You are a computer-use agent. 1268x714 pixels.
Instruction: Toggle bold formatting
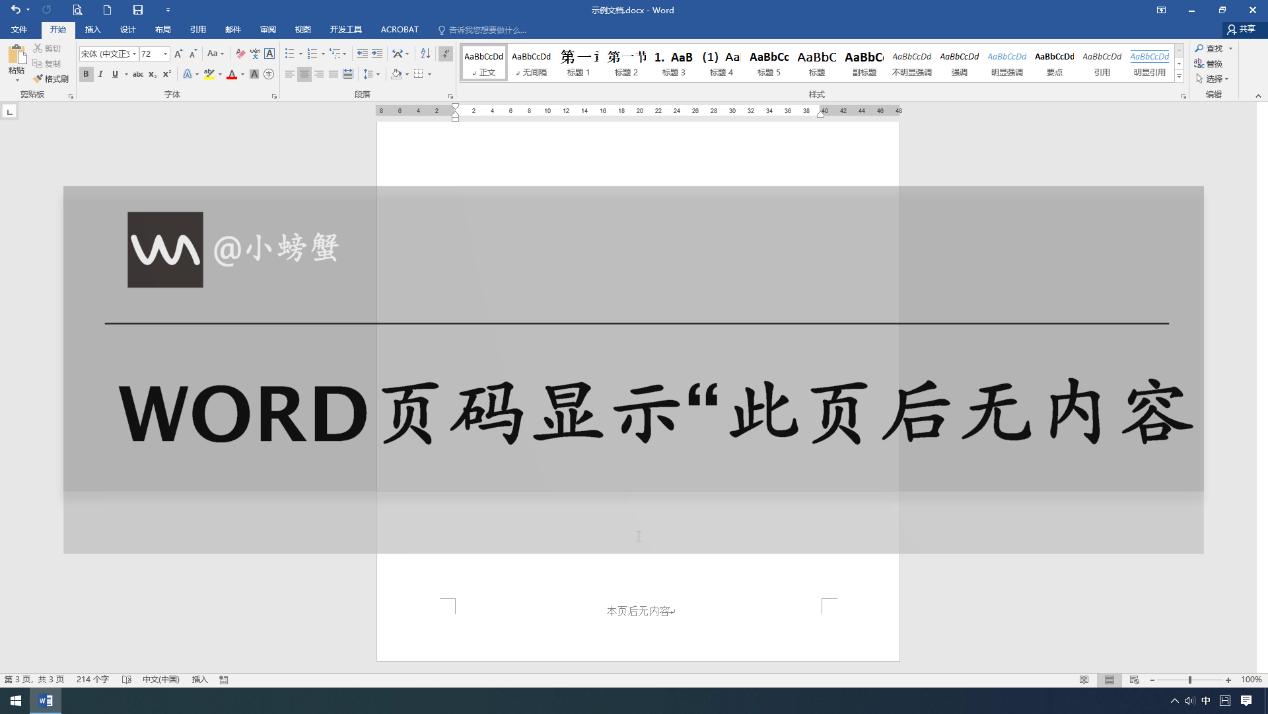86,74
